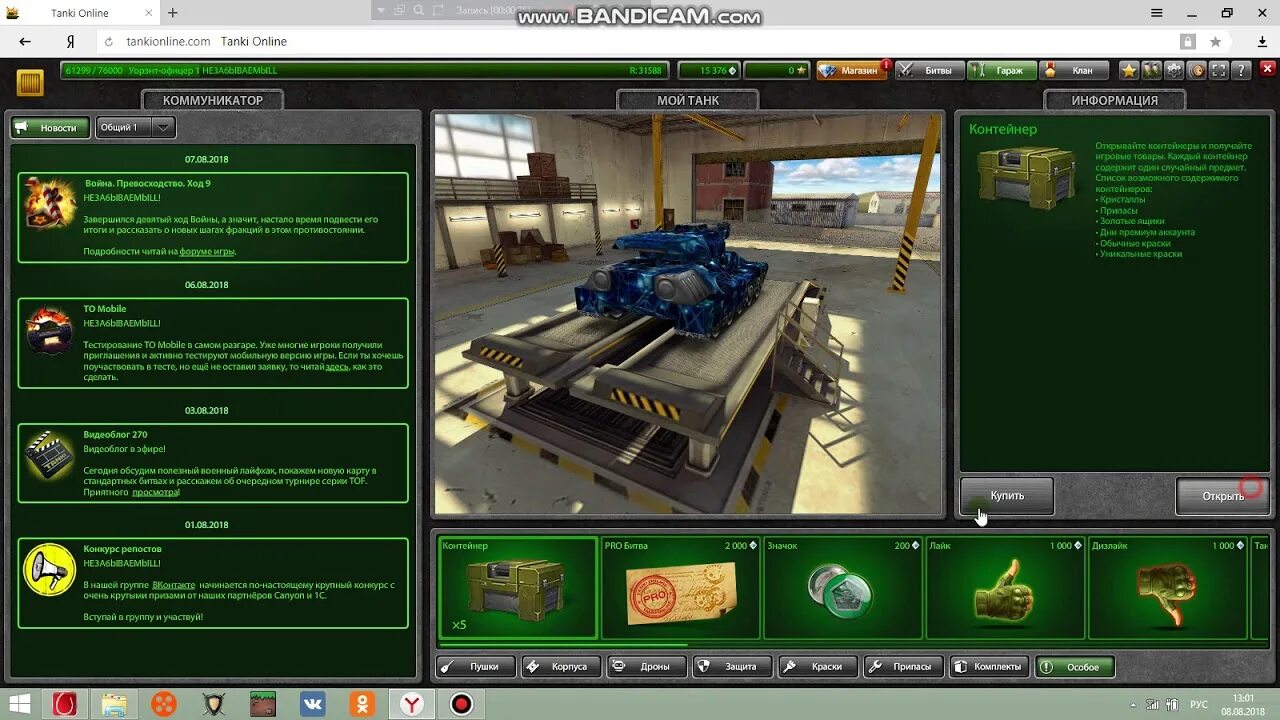Open game settings gear icon
The image size is (1280, 720).
click(1174, 71)
